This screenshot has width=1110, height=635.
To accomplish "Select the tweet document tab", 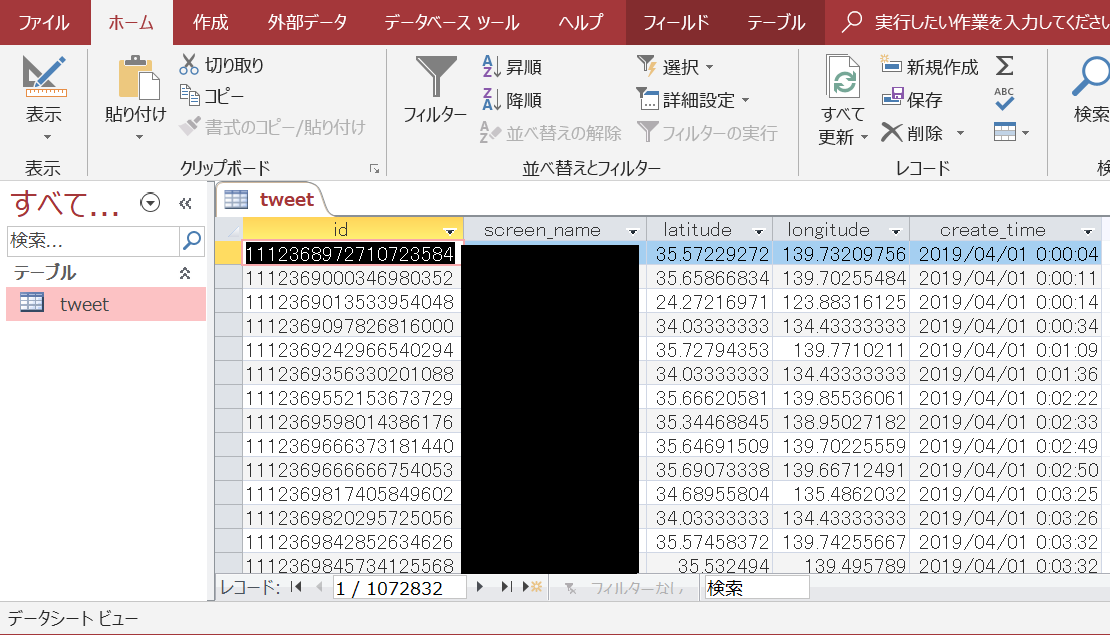I will [272, 200].
